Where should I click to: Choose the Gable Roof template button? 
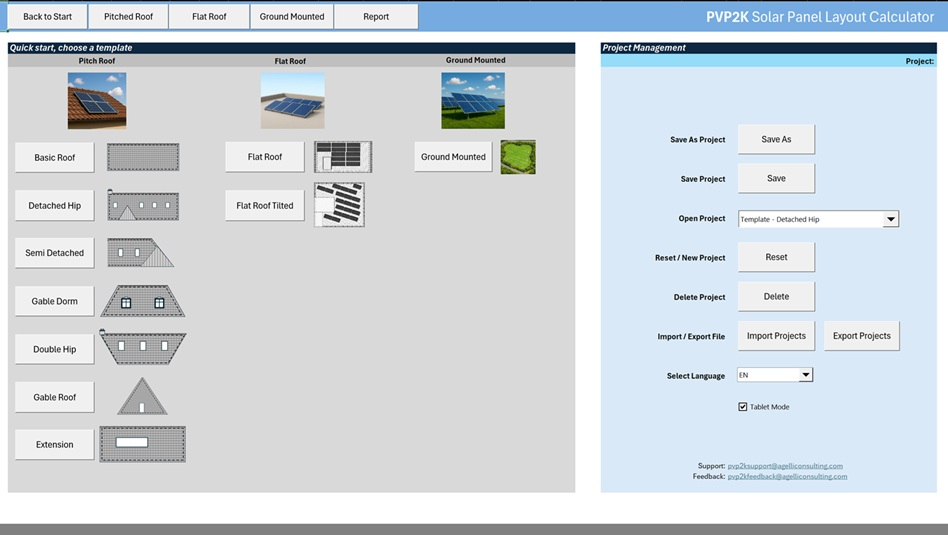click(54, 397)
